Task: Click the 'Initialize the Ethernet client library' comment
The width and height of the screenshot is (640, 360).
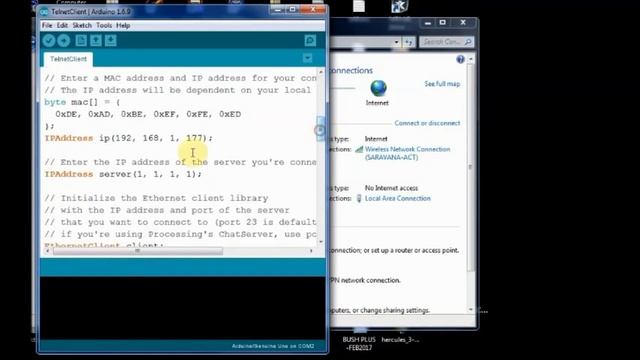Action: (x=156, y=198)
